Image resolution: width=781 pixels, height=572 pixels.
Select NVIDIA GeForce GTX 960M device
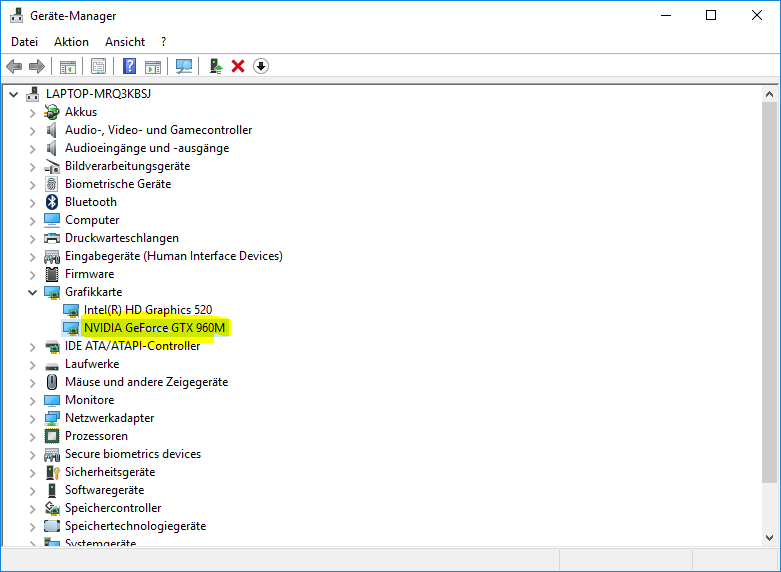coord(154,328)
